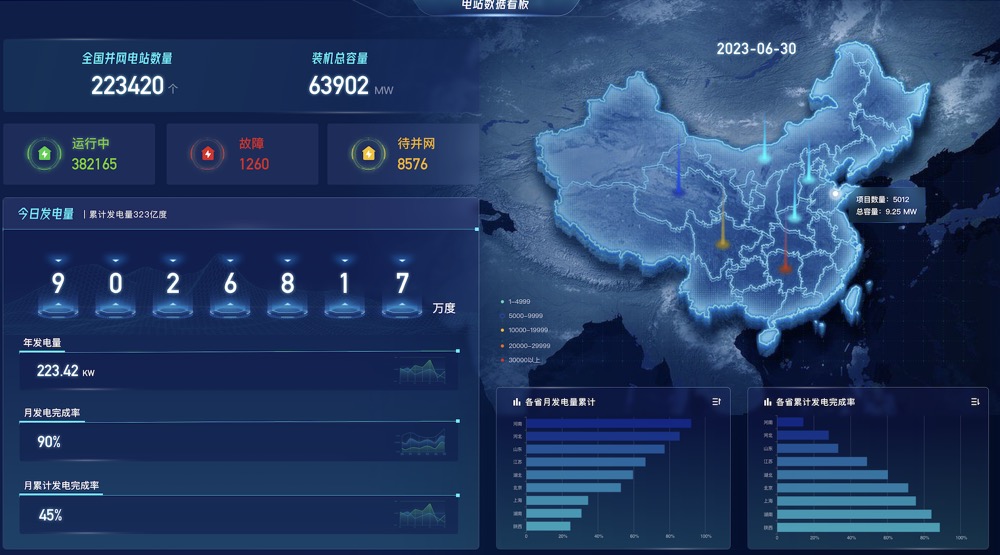Click the 2023-06-30 date label
The width and height of the screenshot is (1000, 555).
(756, 49)
